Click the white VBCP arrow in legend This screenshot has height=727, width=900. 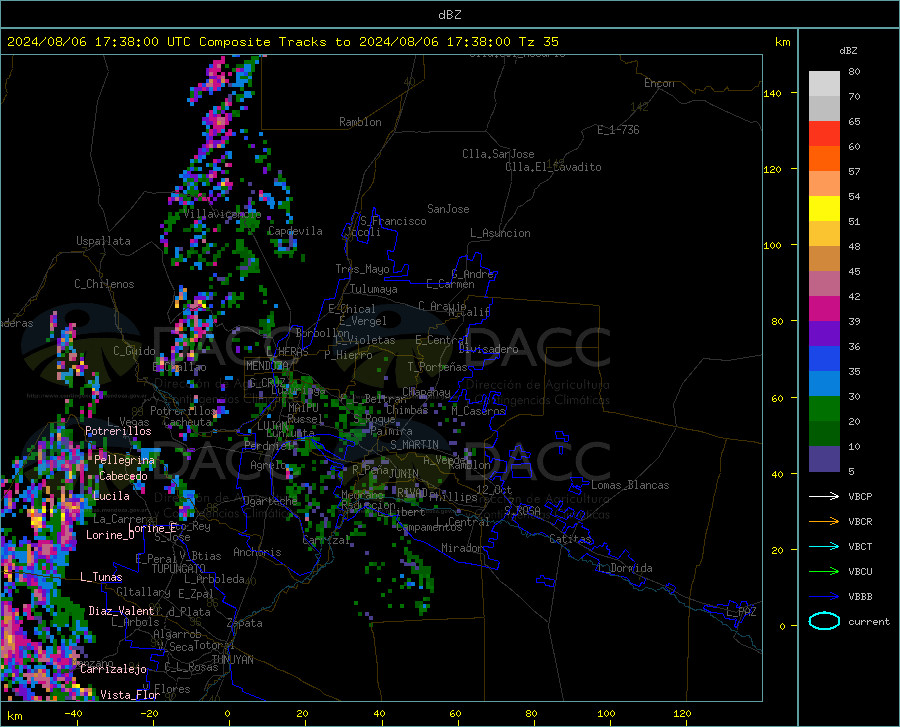(x=824, y=496)
